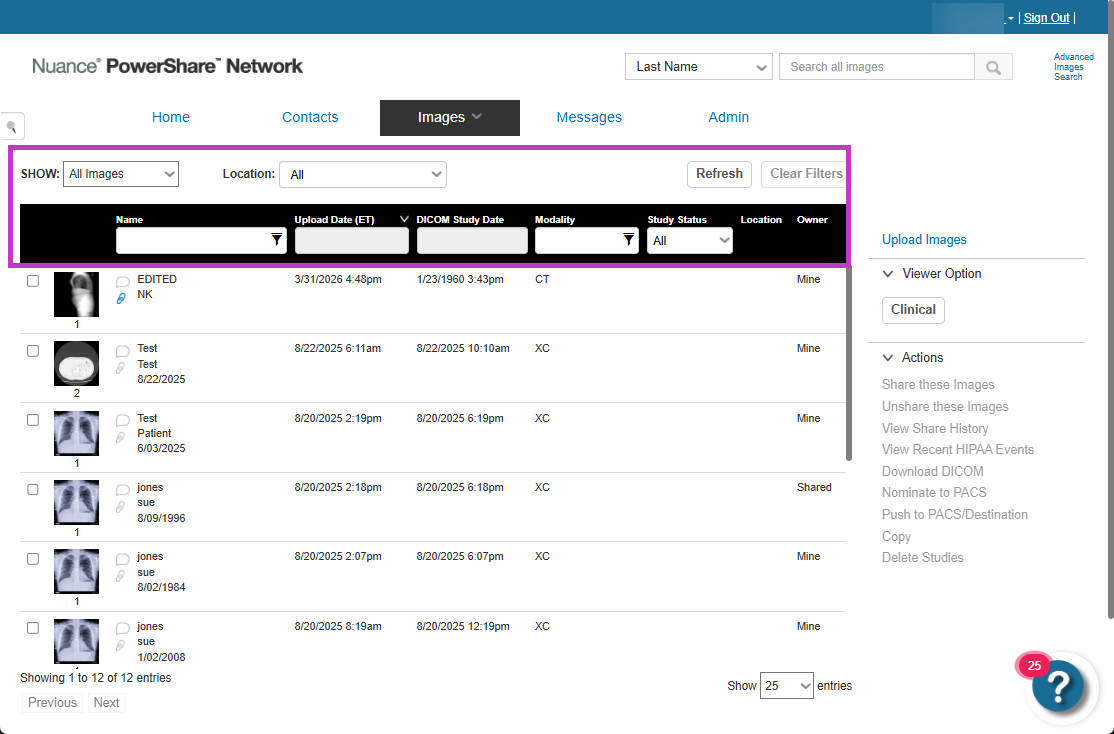This screenshot has height=734, width=1114.
Task: Open comment bubble for Test Patient study
Action: 122,421
